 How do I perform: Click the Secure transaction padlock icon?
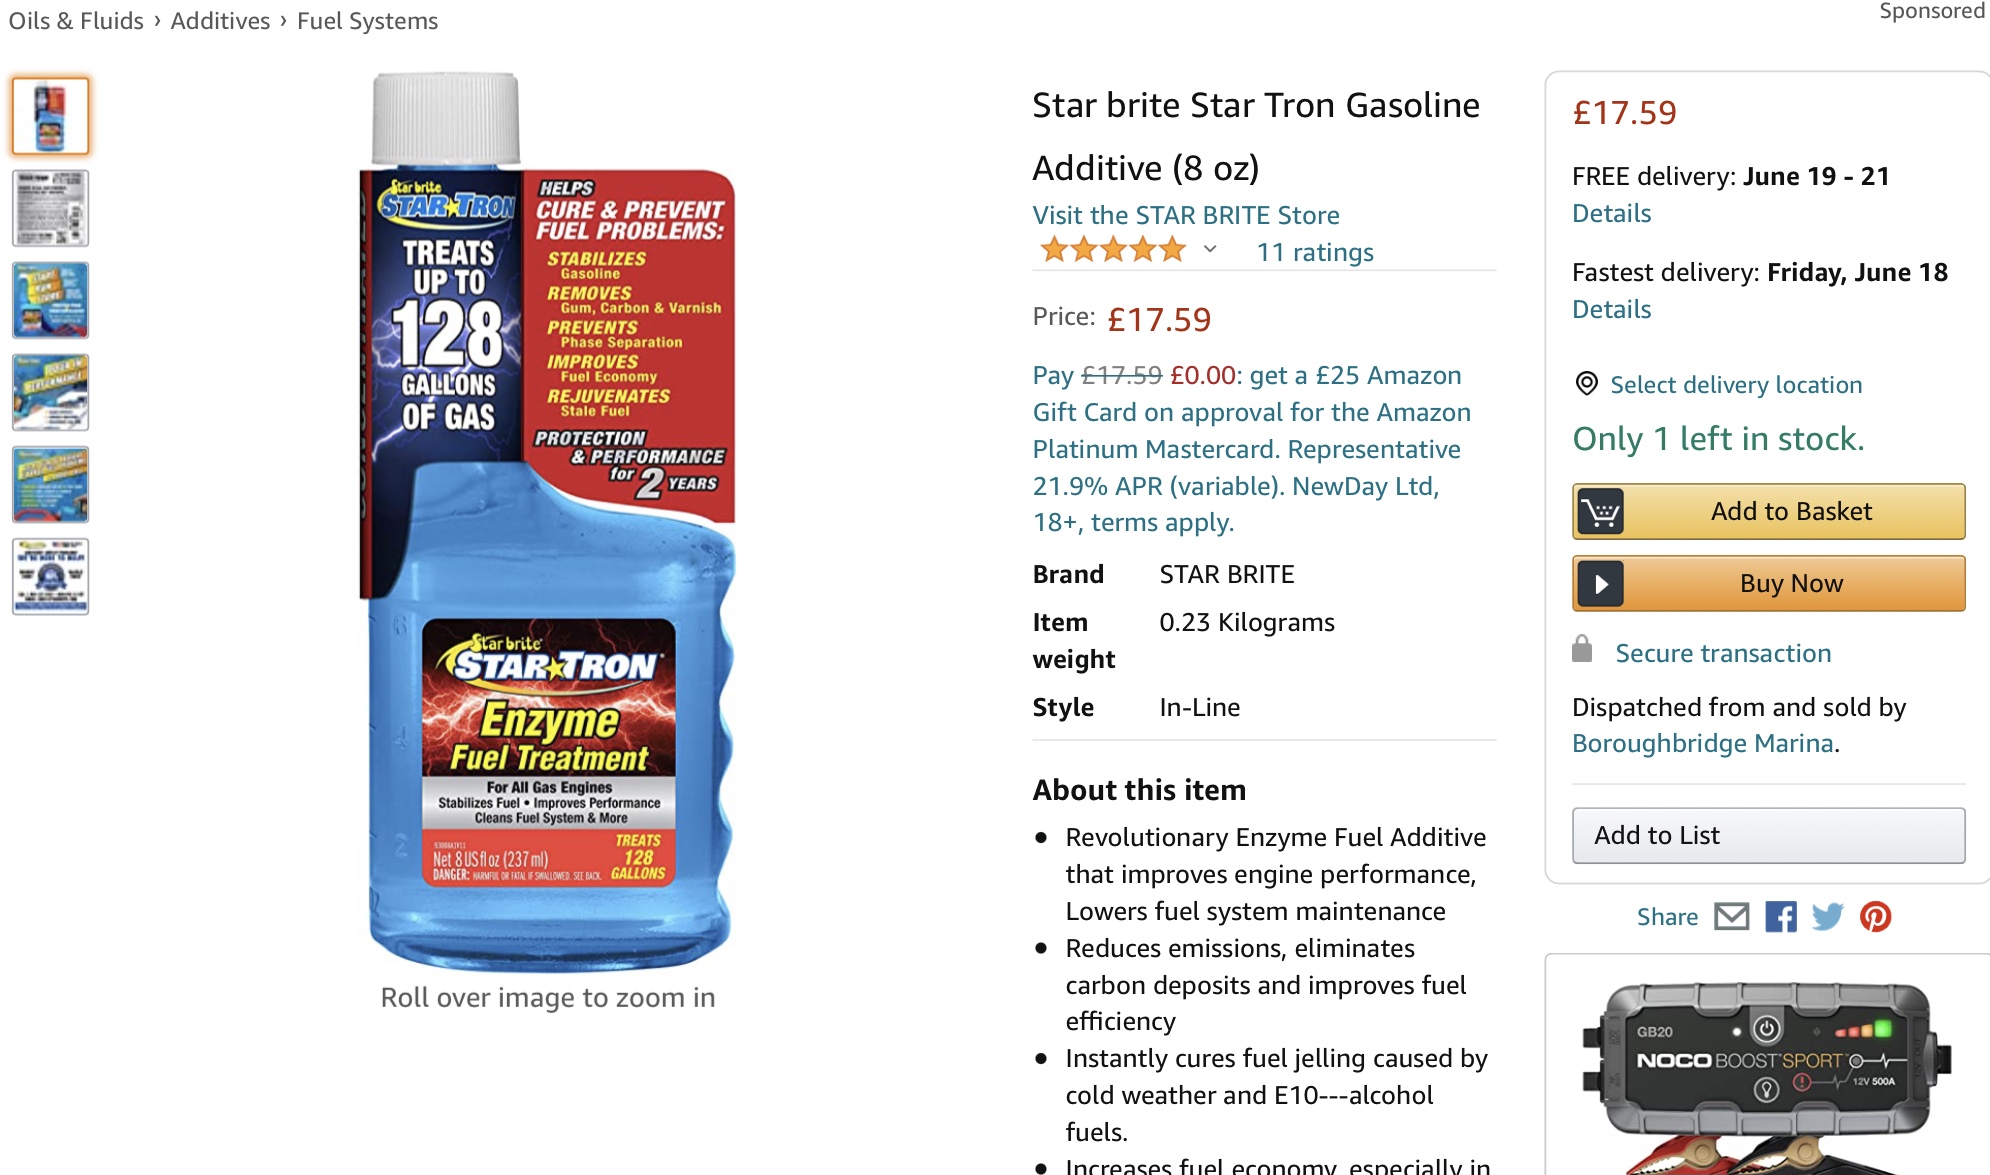1582,649
